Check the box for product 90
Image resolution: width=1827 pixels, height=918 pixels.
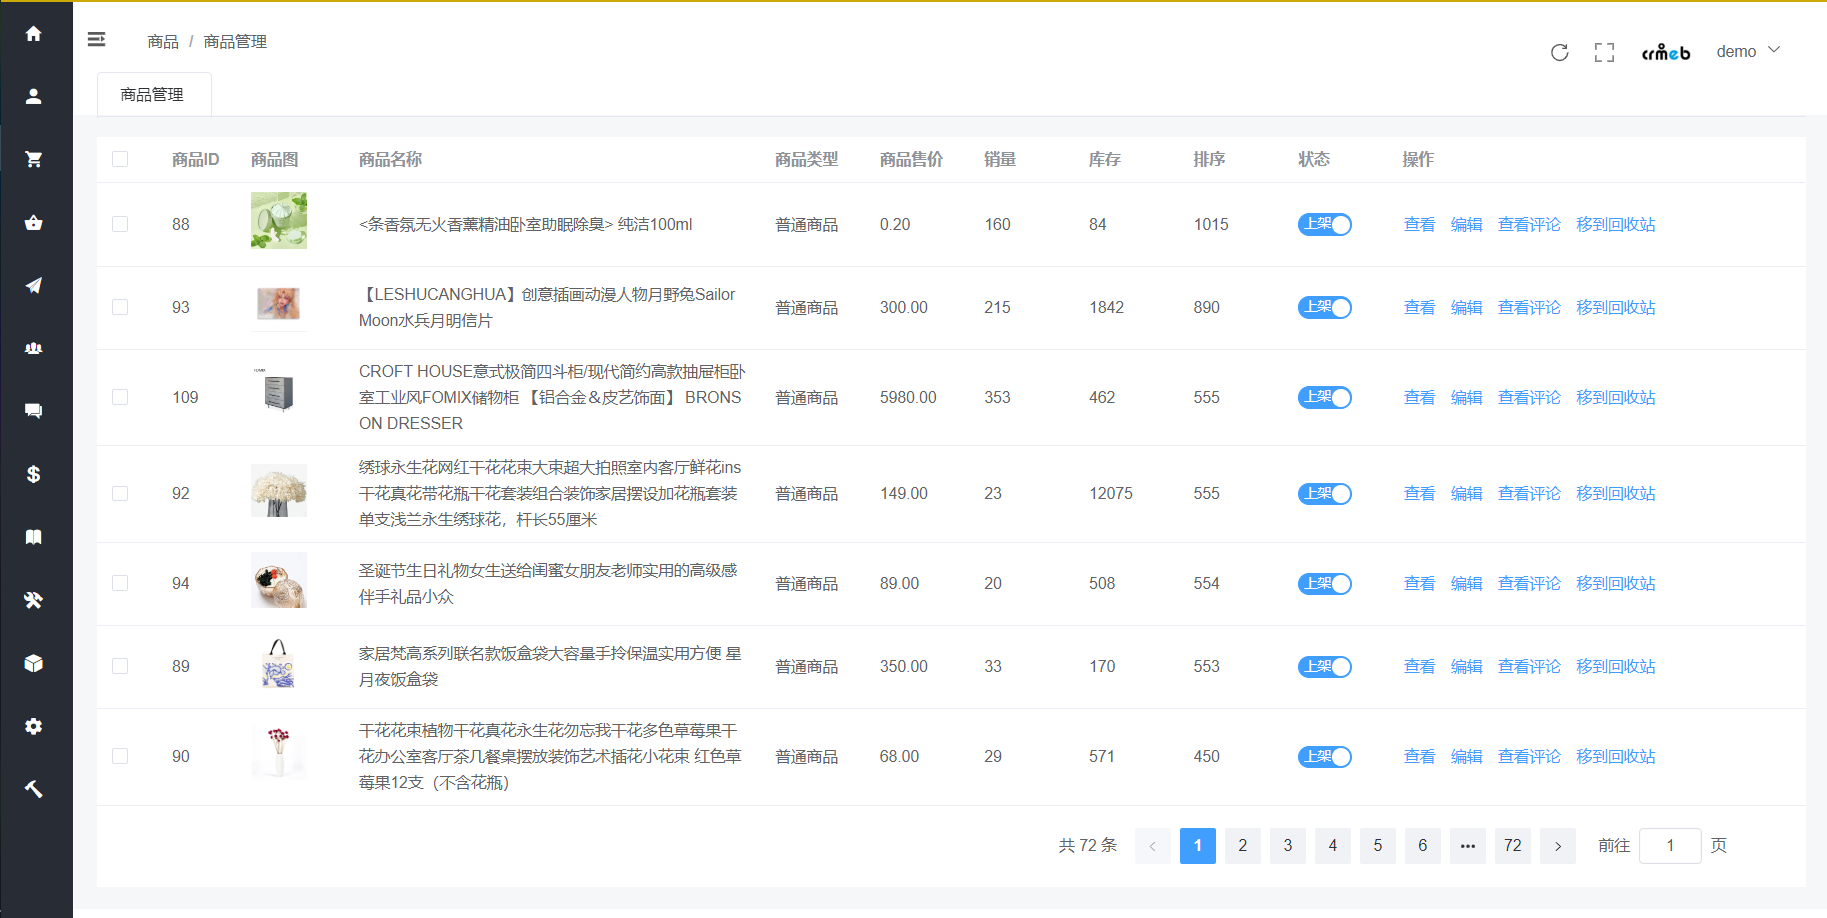point(120,756)
